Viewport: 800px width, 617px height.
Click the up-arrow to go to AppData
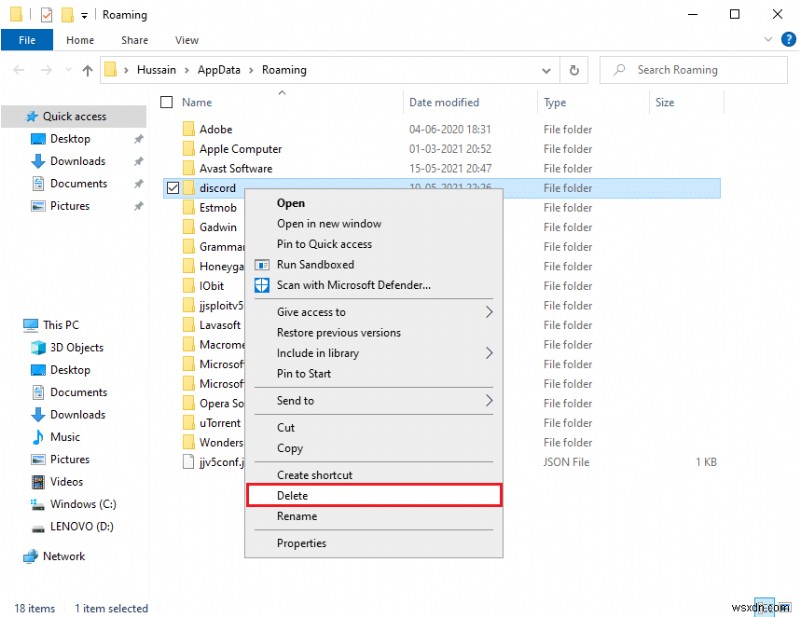click(89, 70)
